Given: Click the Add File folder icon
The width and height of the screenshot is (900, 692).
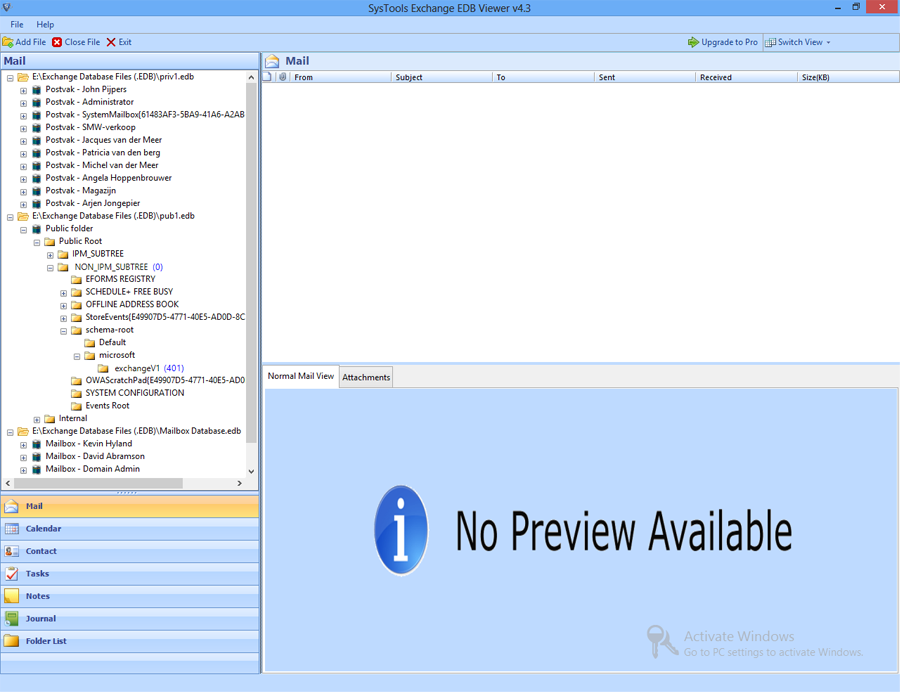Looking at the screenshot, I should pos(8,42).
